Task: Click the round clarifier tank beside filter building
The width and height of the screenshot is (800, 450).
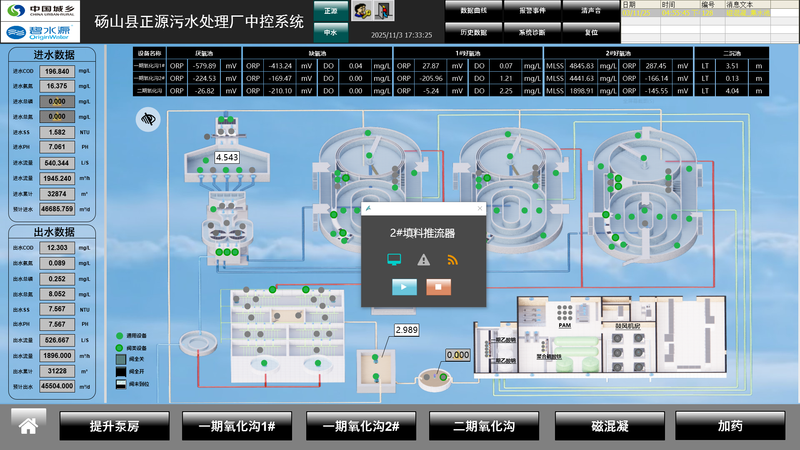Action: tap(198, 343)
